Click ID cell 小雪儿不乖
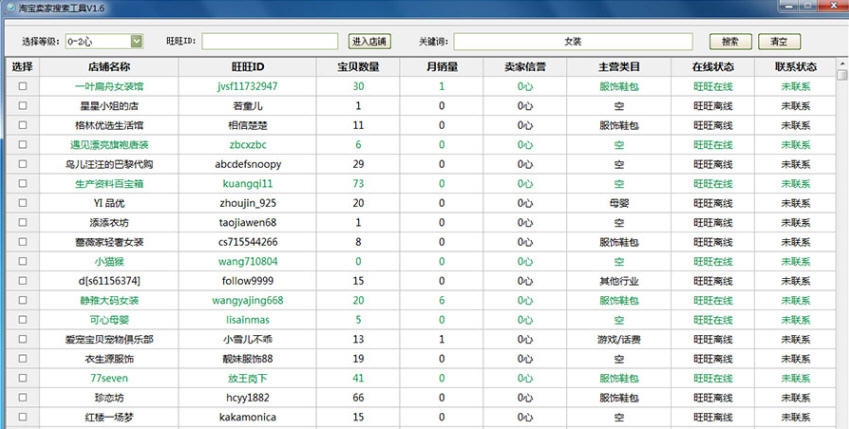The width and height of the screenshot is (849, 429). point(248,340)
